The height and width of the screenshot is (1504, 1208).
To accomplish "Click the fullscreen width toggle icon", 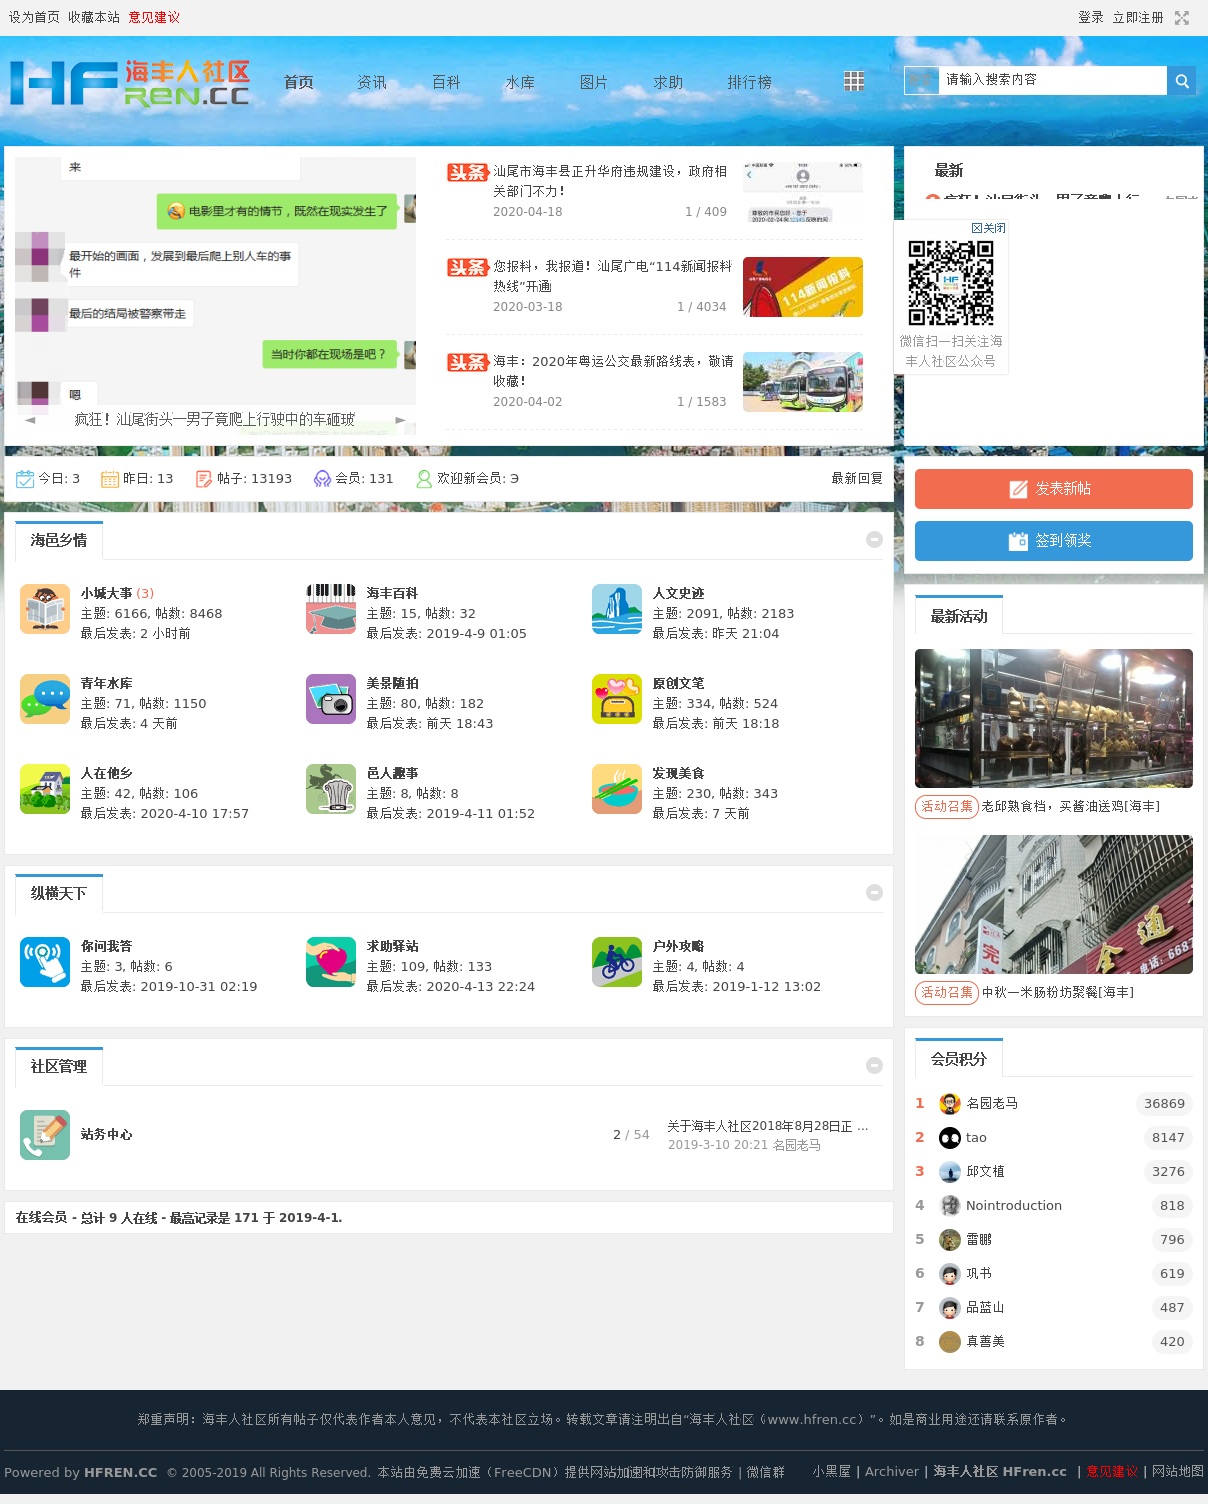I will [1182, 18].
